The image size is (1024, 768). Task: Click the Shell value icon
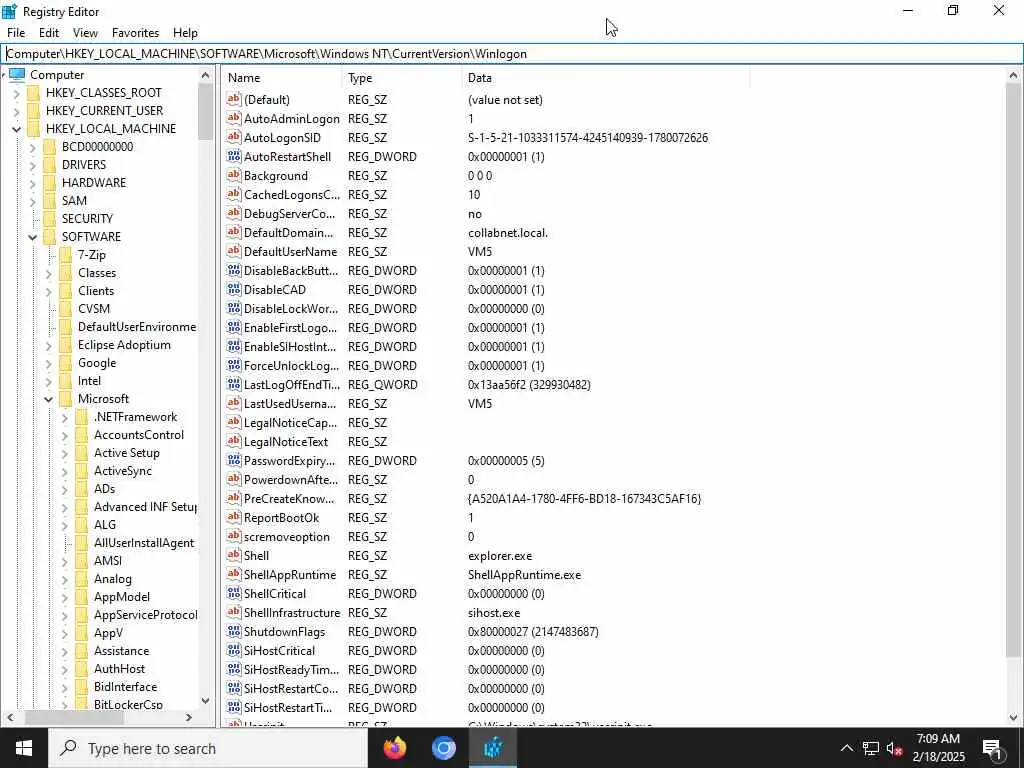click(x=234, y=555)
